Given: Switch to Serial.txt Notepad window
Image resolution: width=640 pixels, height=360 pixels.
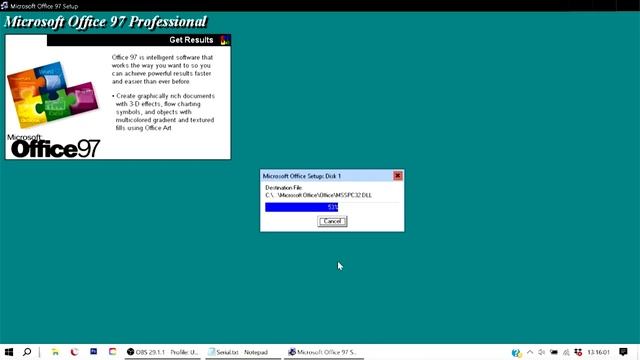Looking at the screenshot, I should pyautogui.click(x=242, y=352).
